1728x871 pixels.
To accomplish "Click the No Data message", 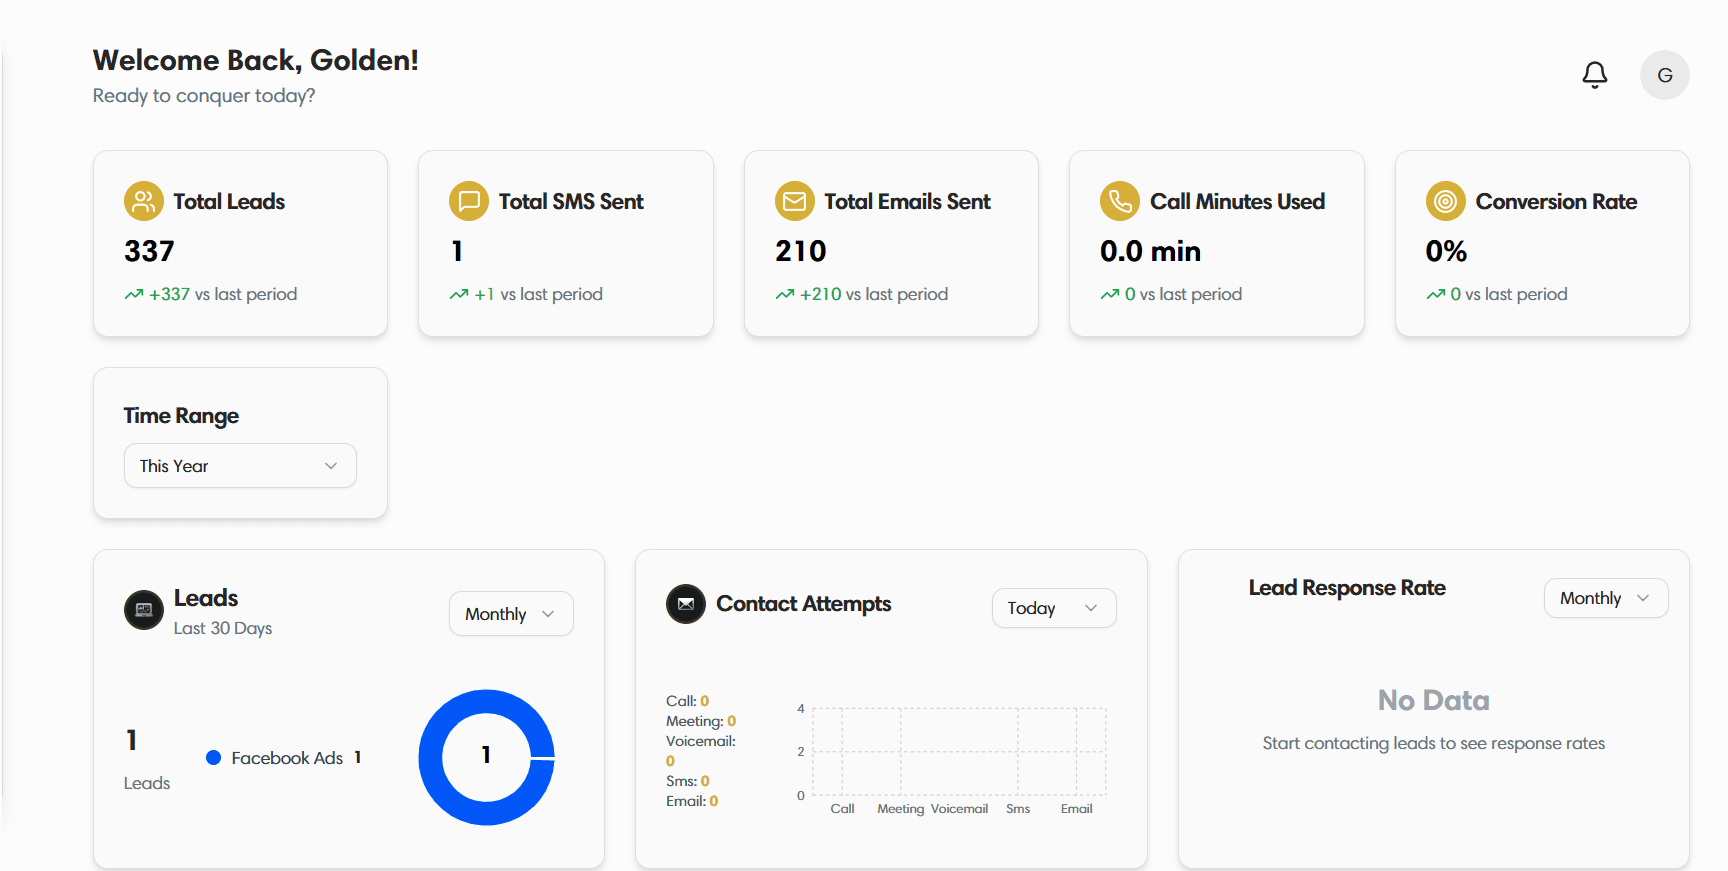I will (1433, 700).
